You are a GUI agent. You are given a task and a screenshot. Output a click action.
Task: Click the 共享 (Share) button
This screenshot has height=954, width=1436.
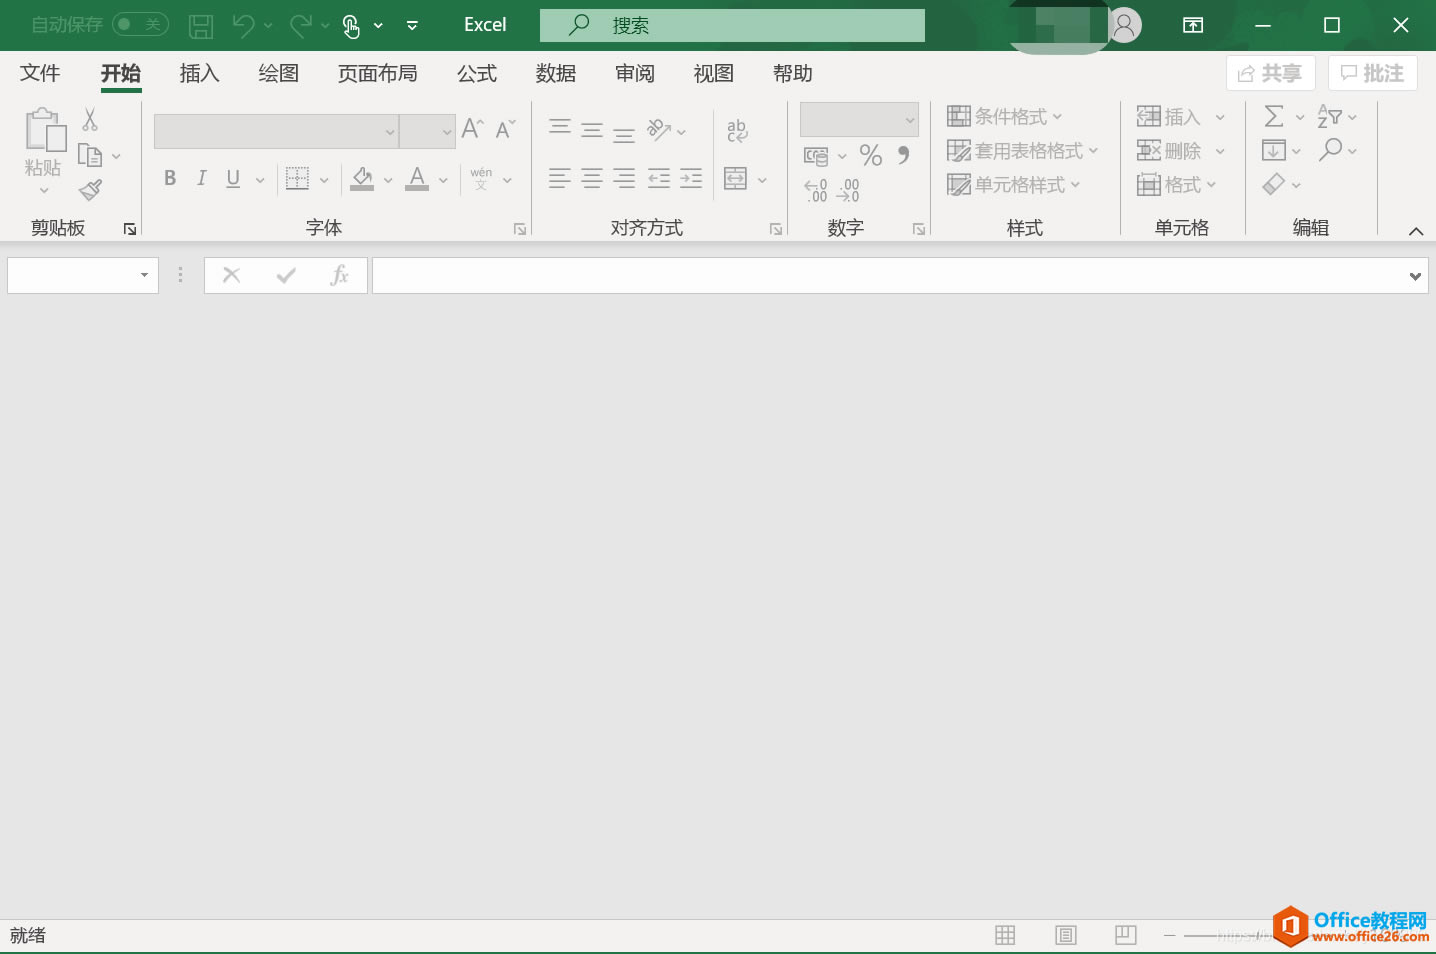click(x=1270, y=72)
